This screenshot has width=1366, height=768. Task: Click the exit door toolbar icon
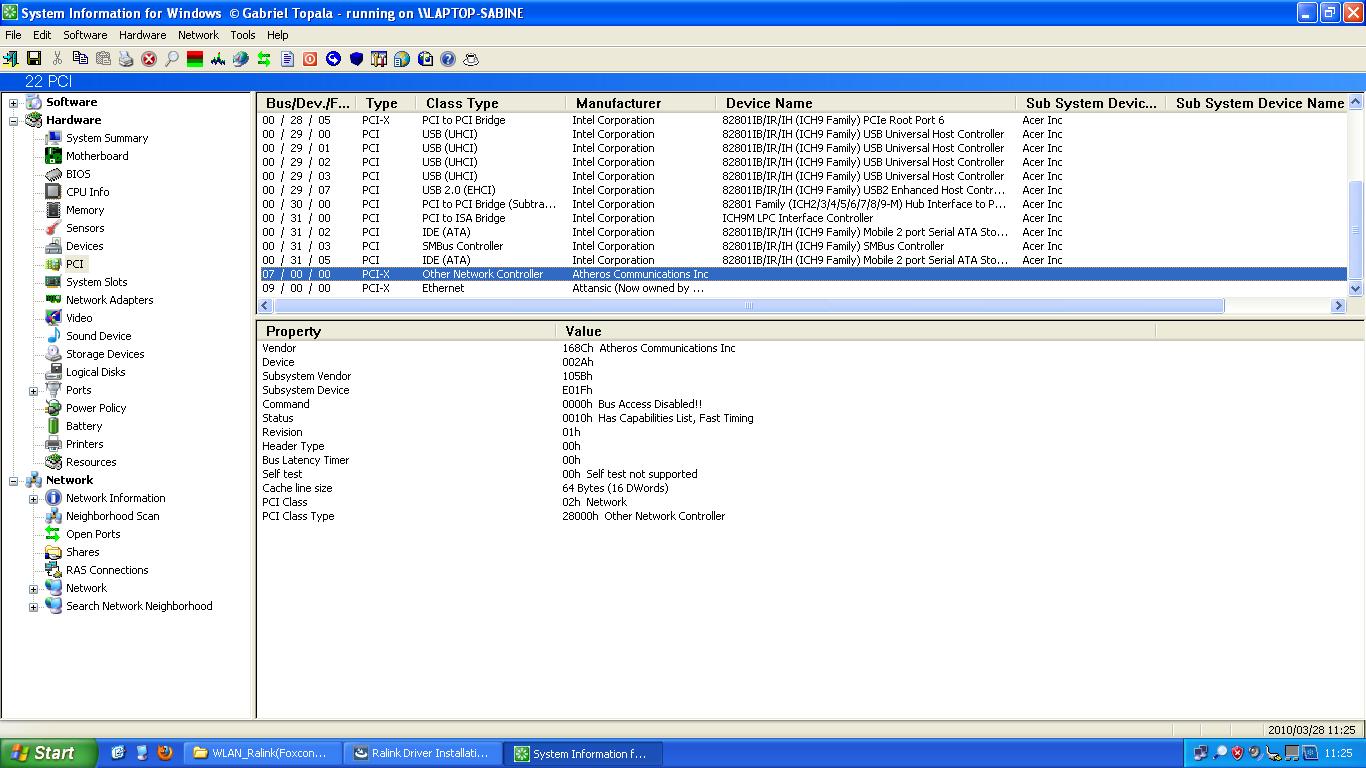11,59
